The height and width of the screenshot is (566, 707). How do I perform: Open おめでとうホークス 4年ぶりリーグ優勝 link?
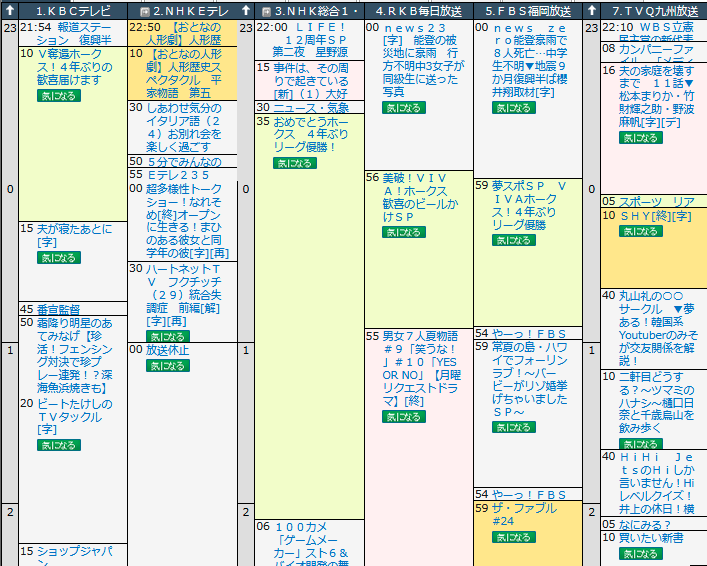(311, 134)
